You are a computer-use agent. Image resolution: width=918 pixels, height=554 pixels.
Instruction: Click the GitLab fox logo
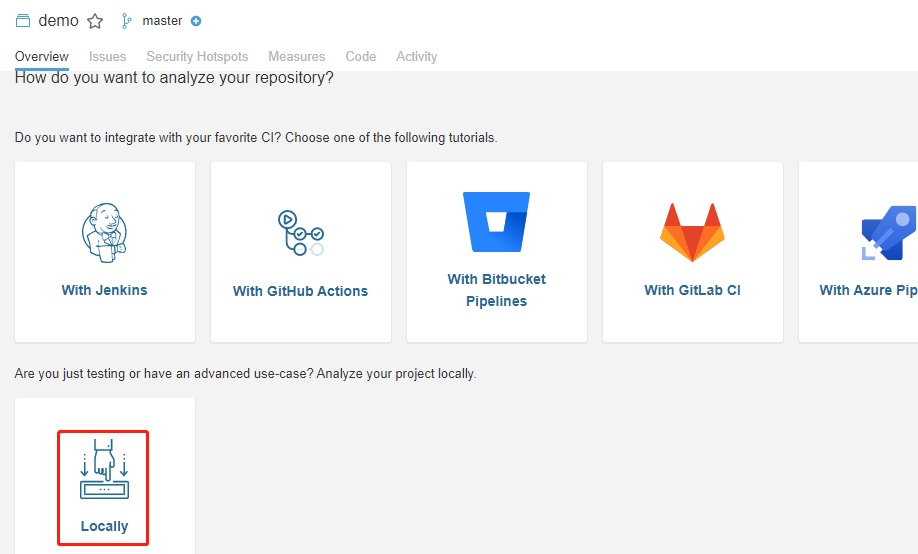pos(692,232)
